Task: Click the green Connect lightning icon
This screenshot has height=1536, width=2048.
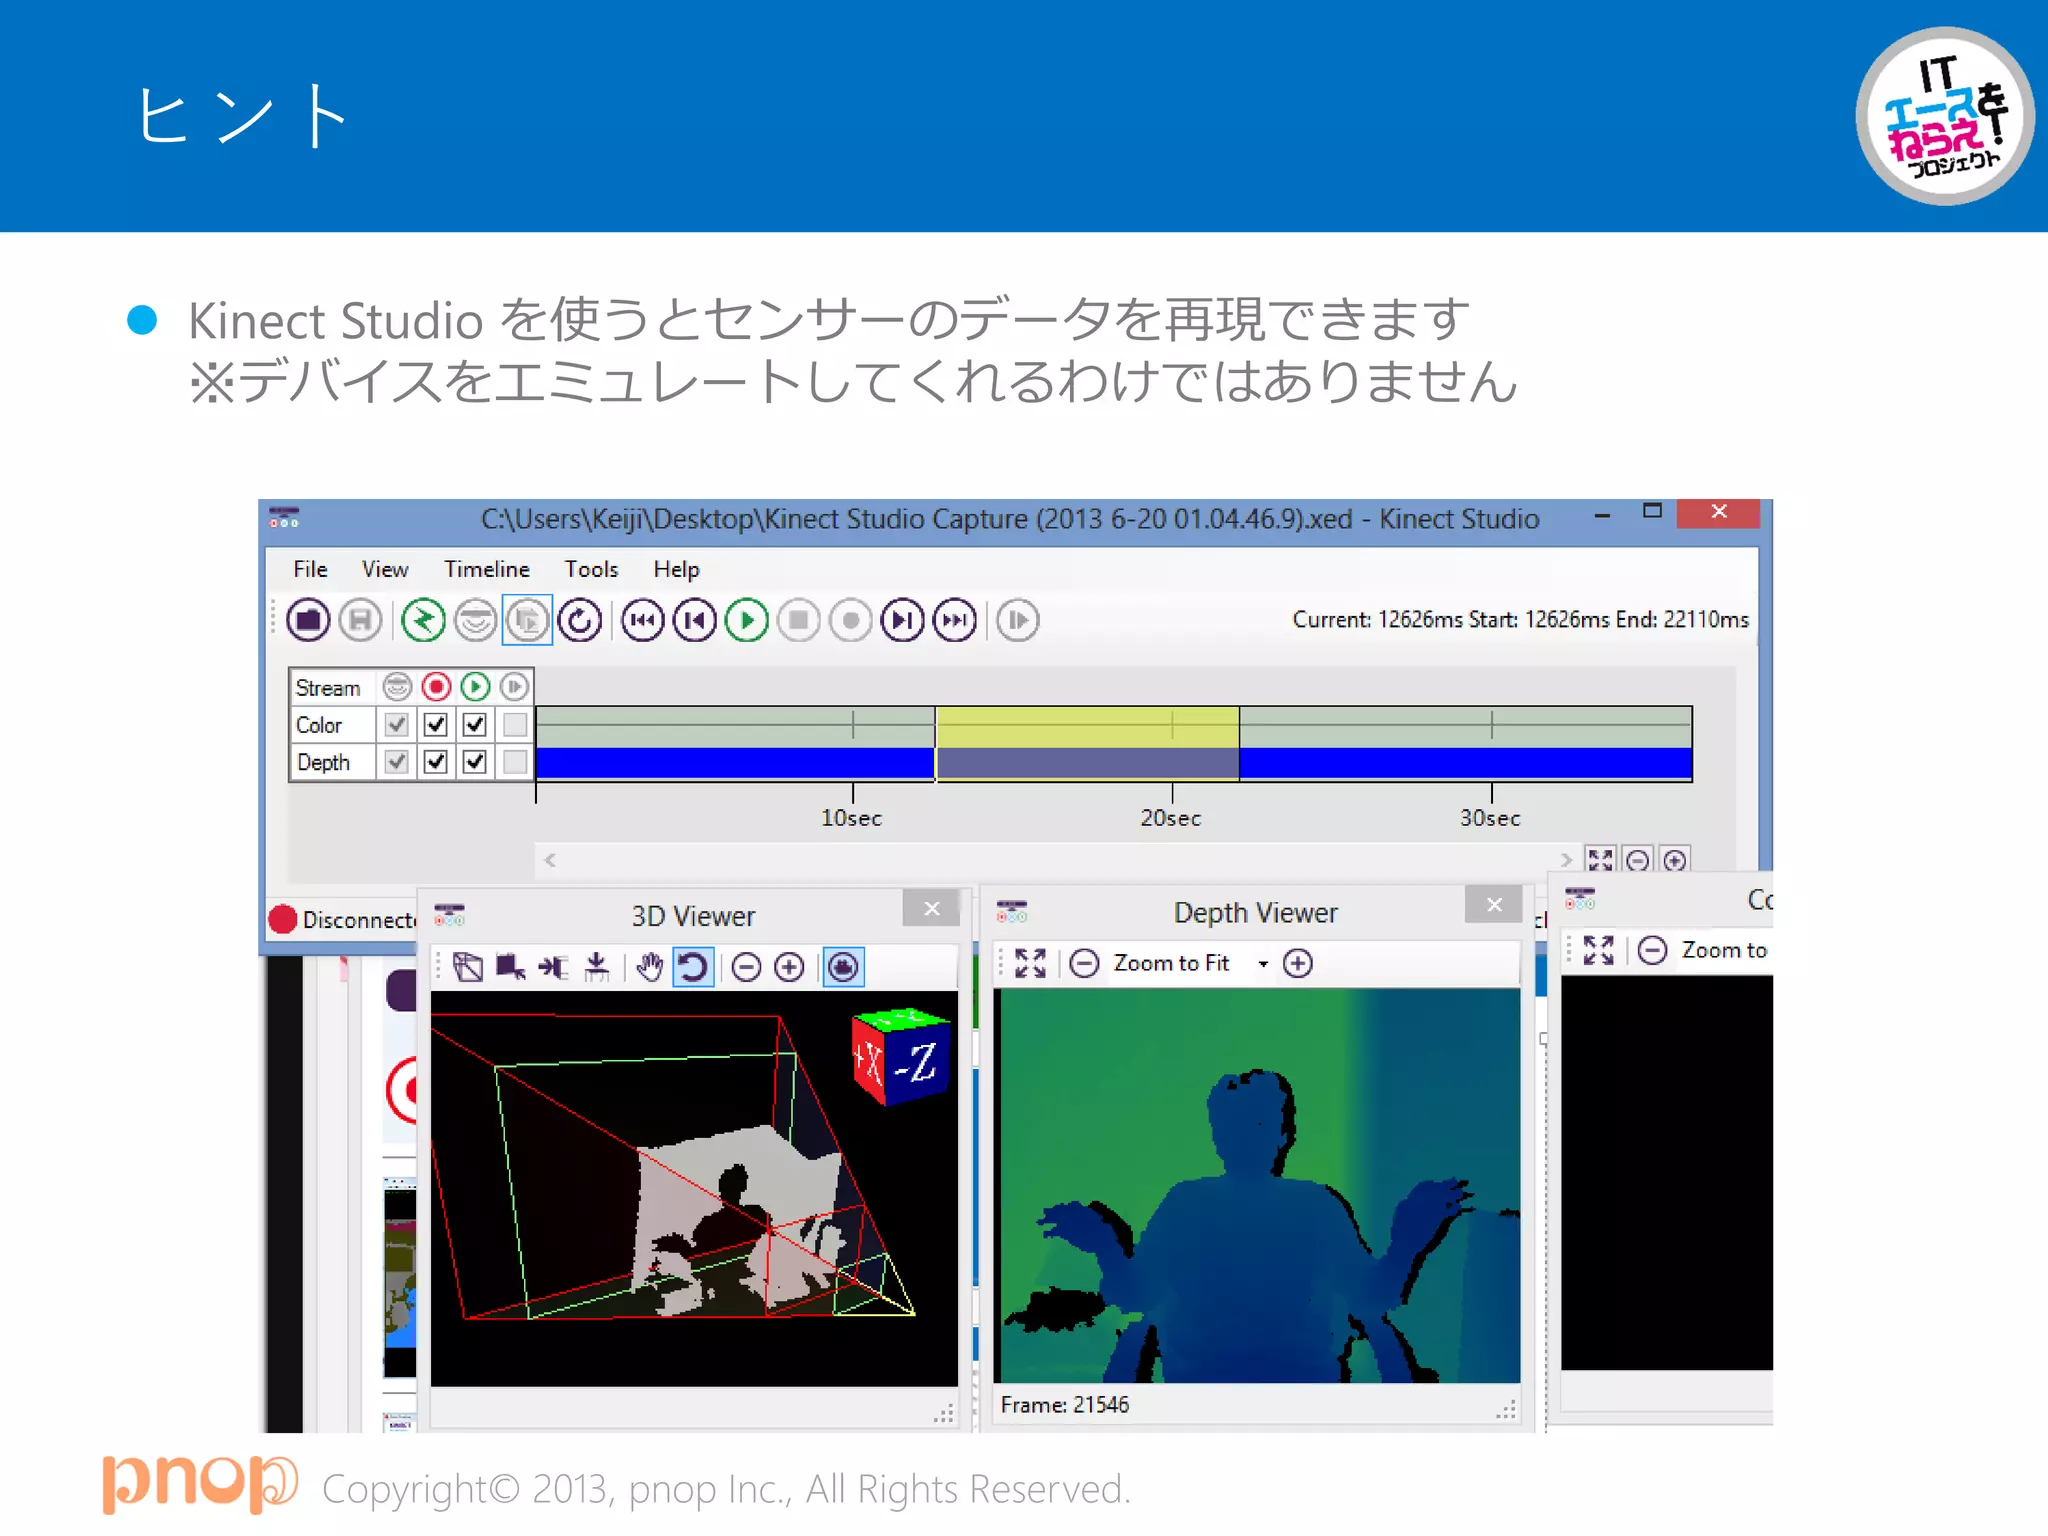Action: point(423,620)
